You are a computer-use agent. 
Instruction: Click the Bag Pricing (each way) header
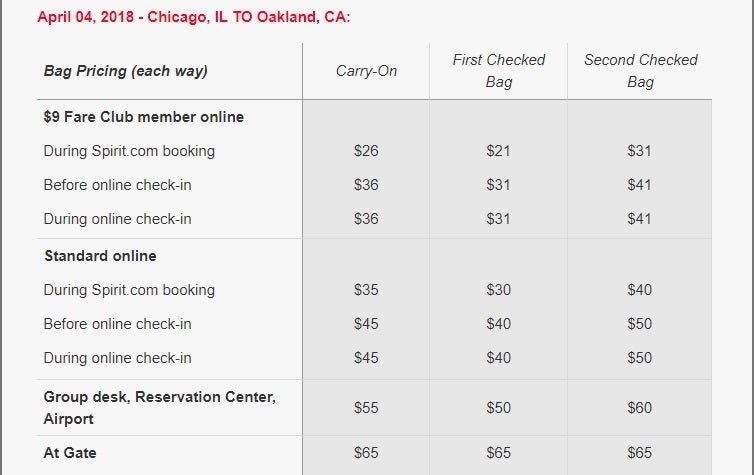tap(126, 71)
